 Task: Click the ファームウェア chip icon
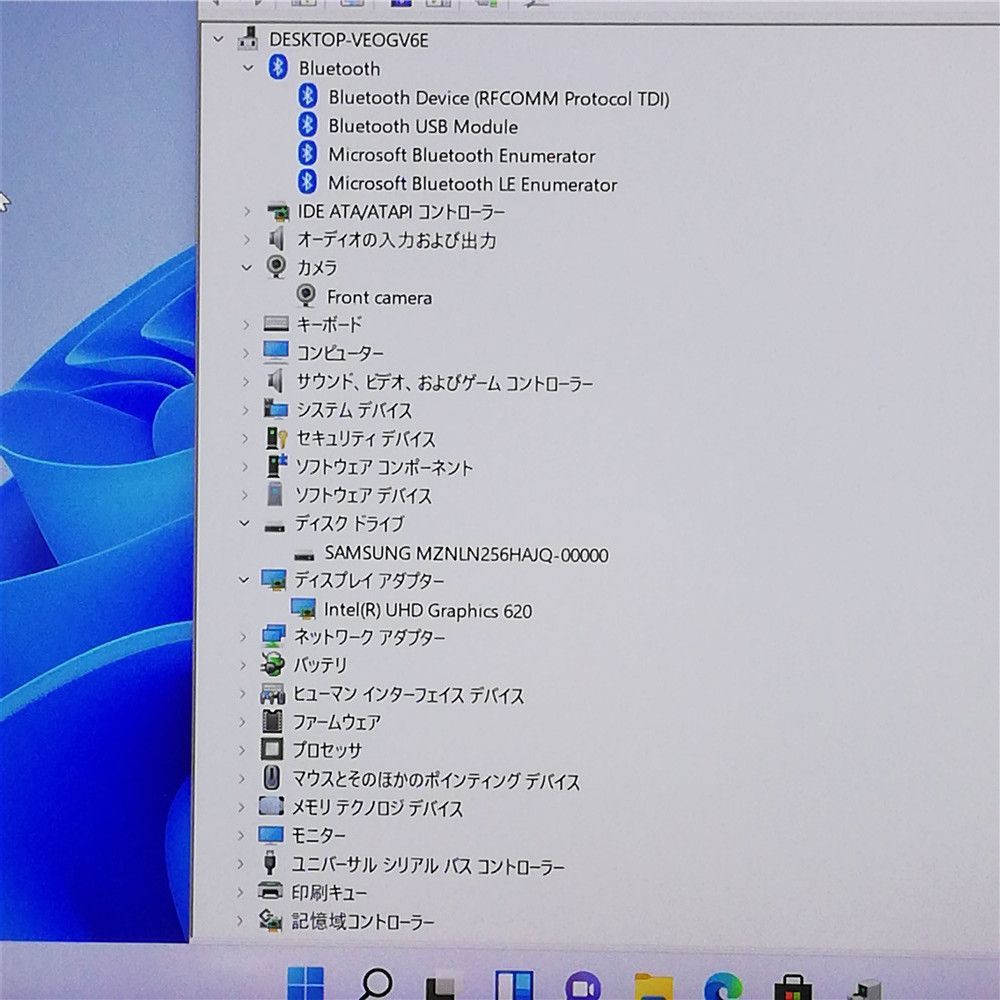pyautogui.click(x=272, y=721)
